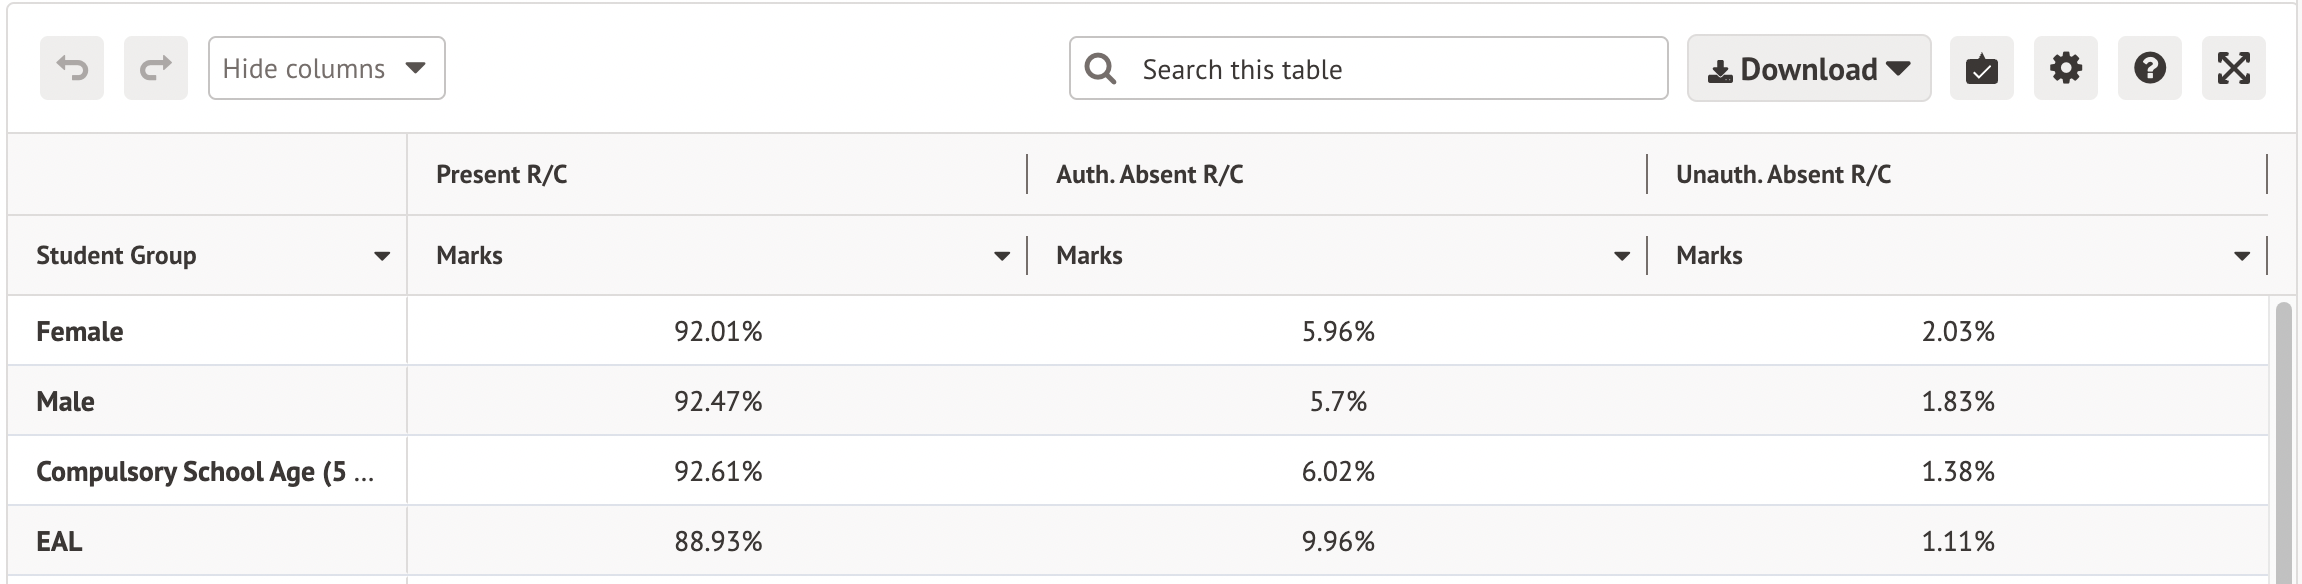The height and width of the screenshot is (584, 2302).
Task: Click the Present R/C column header
Action: click(x=502, y=175)
